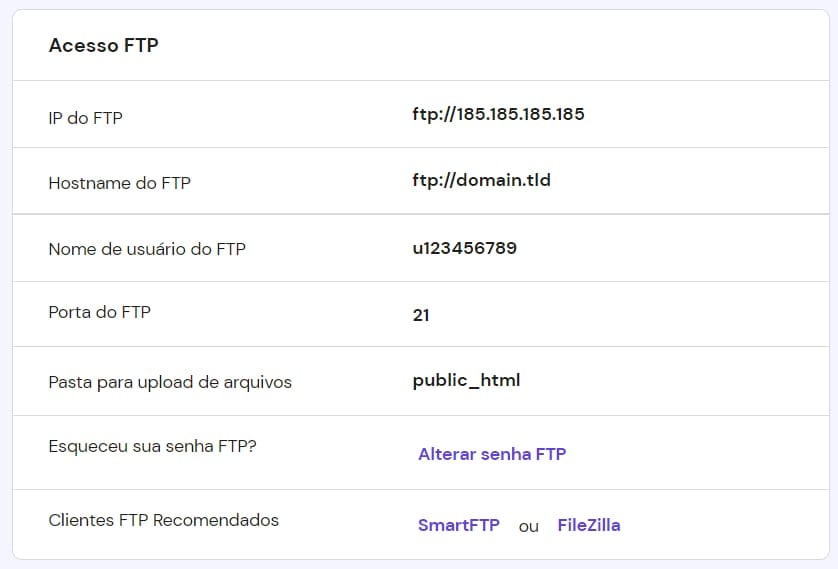Image resolution: width=838 pixels, height=569 pixels.
Task: Click empty space right of the 21 port value
Action: click(620, 315)
